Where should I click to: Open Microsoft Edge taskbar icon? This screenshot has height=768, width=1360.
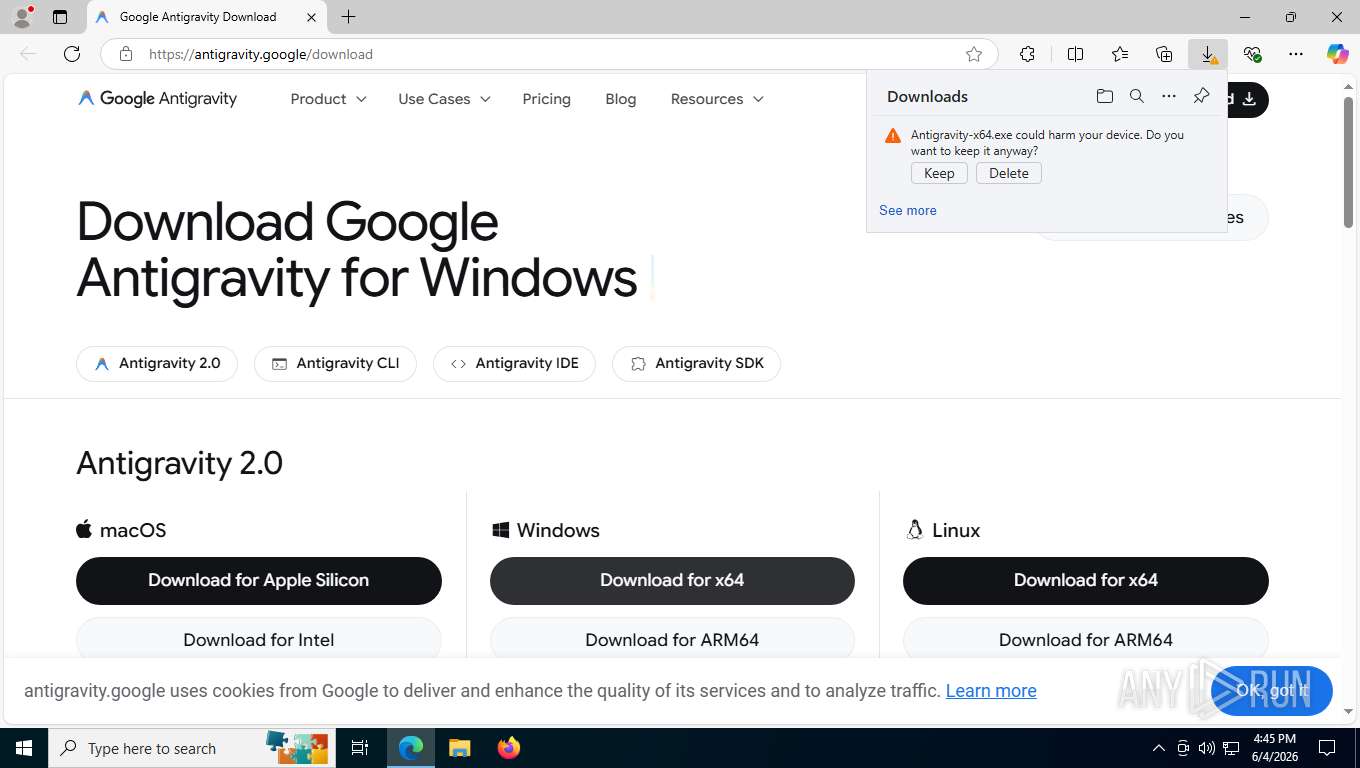(410, 748)
